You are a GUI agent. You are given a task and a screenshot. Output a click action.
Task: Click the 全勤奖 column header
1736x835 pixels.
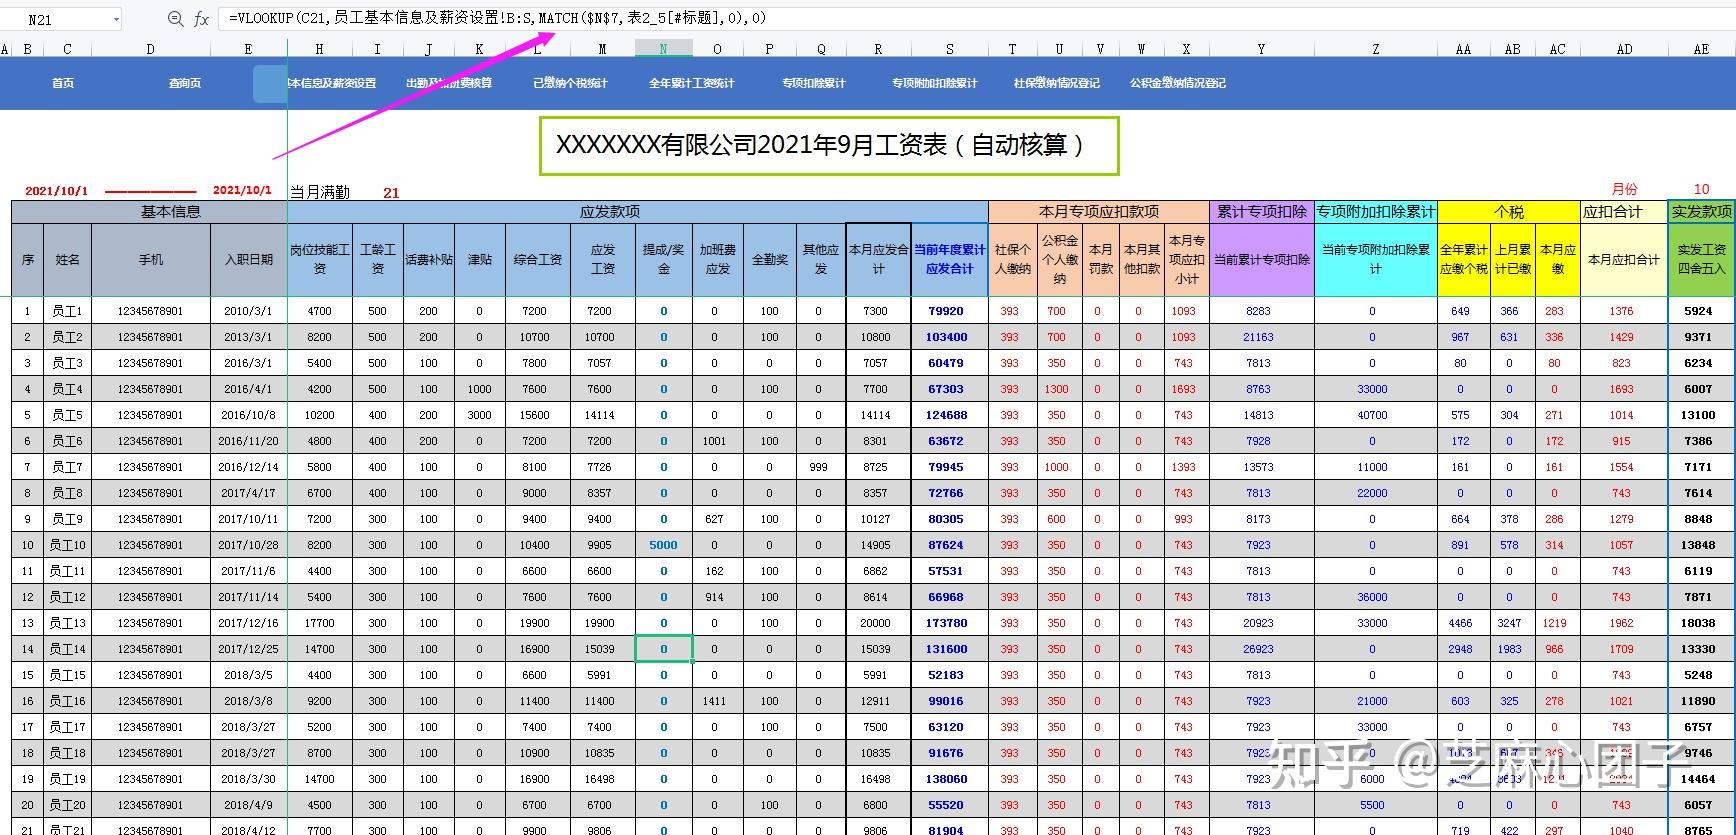pyautogui.click(x=769, y=259)
